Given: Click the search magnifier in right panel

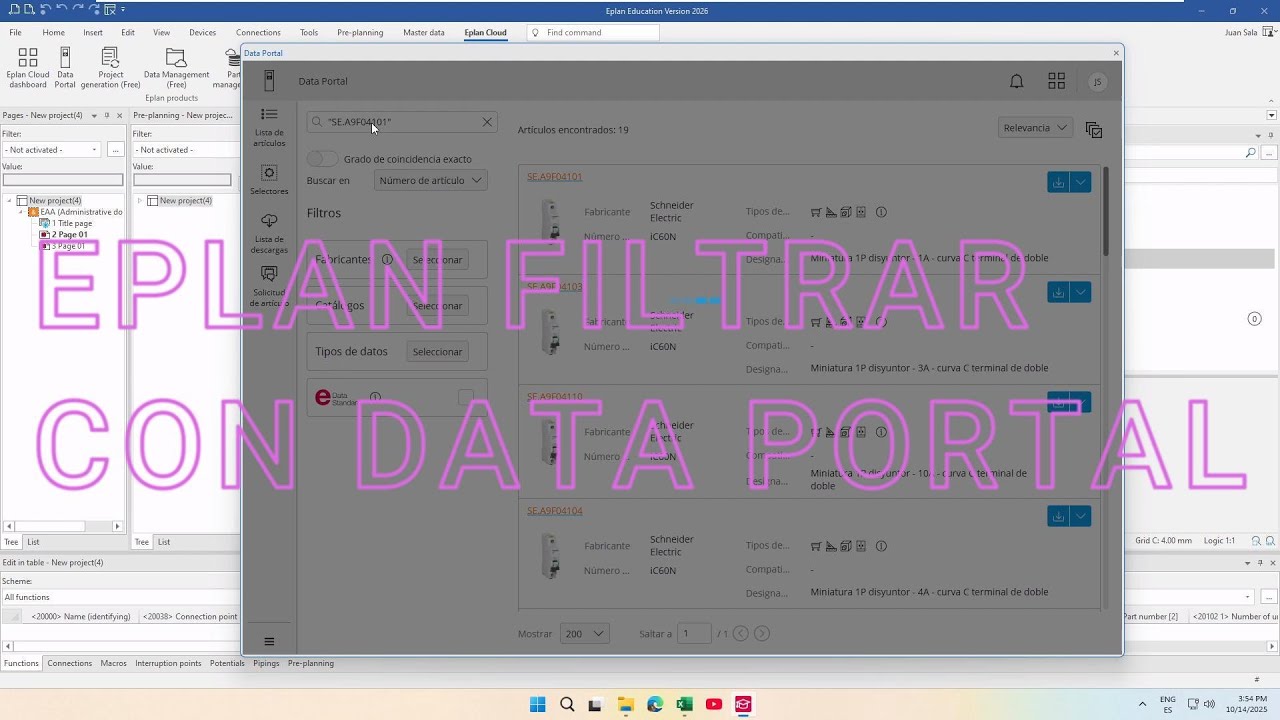Looking at the screenshot, I should click(1250, 153).
